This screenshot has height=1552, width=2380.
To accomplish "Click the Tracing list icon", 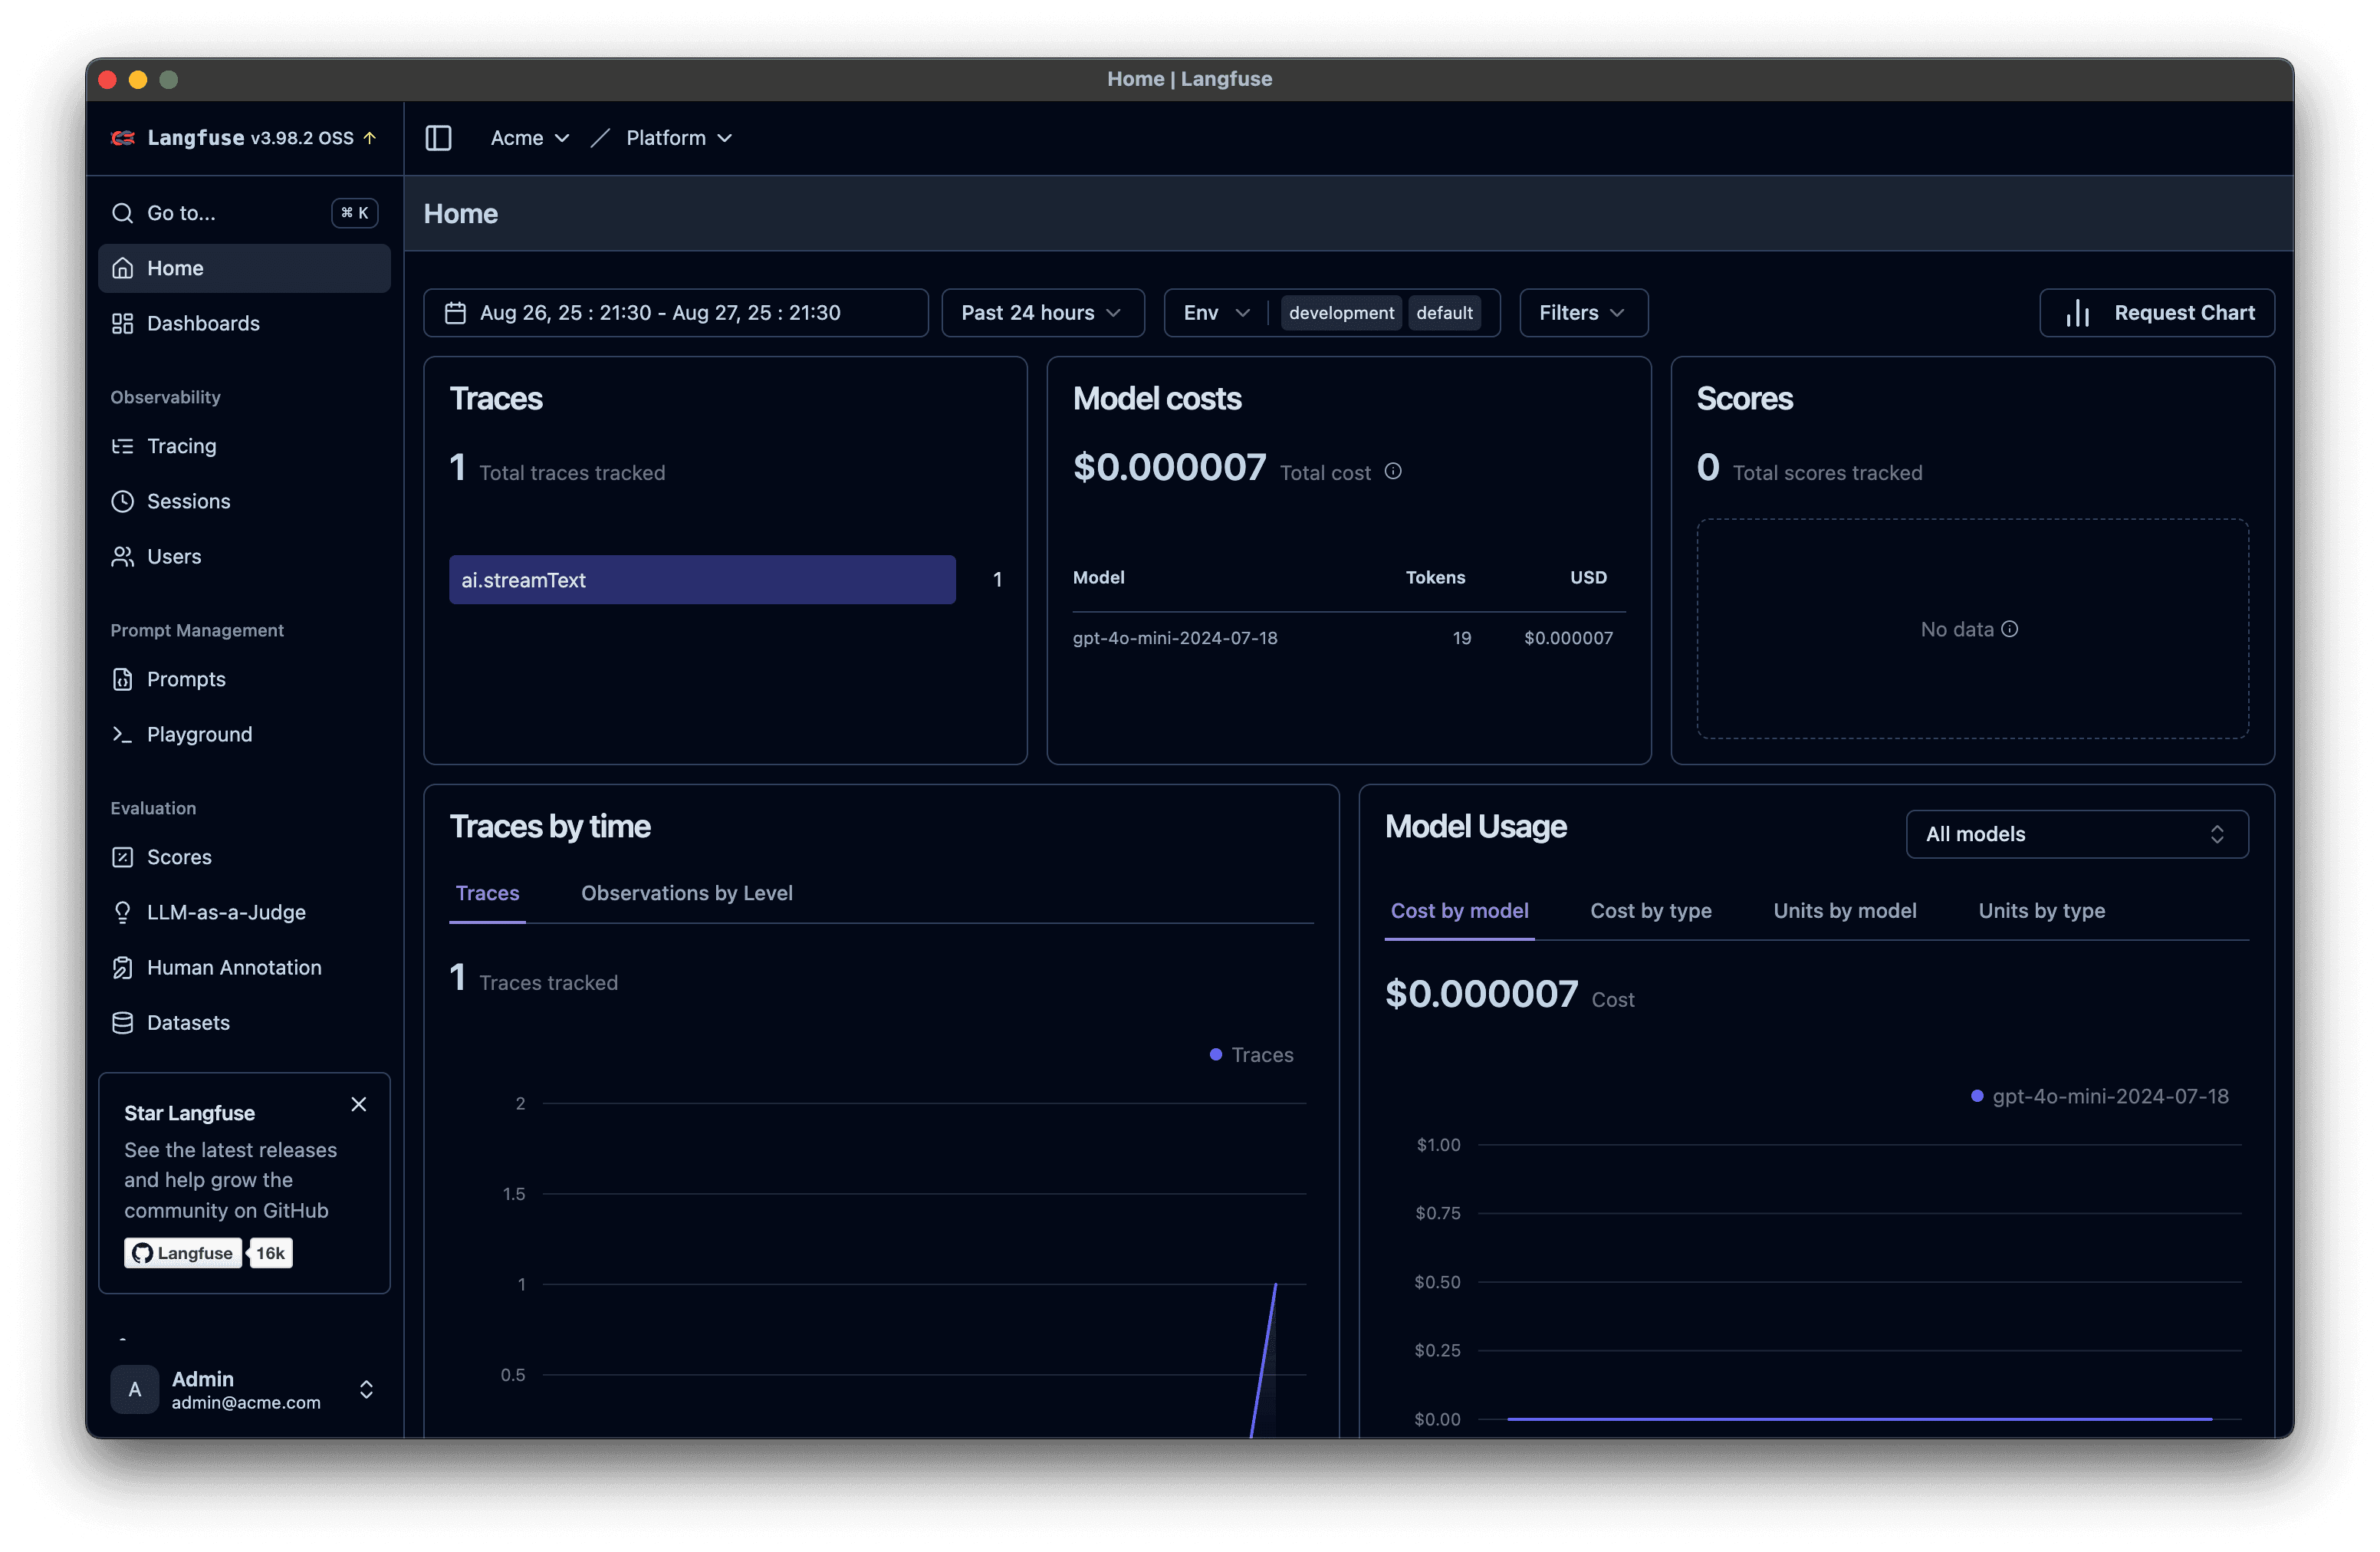I will tap(123, 446).
